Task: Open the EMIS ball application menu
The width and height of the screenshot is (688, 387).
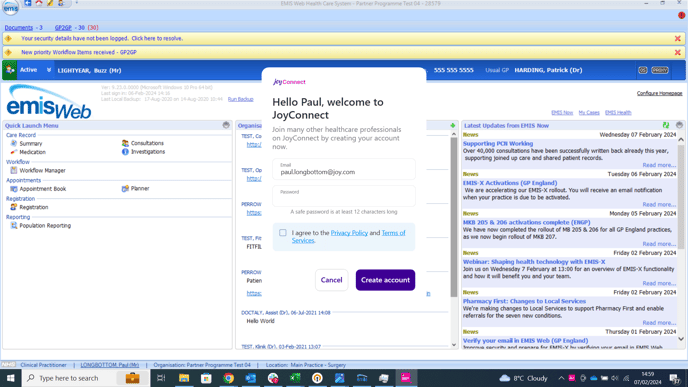Action: (x=11, y=7)
